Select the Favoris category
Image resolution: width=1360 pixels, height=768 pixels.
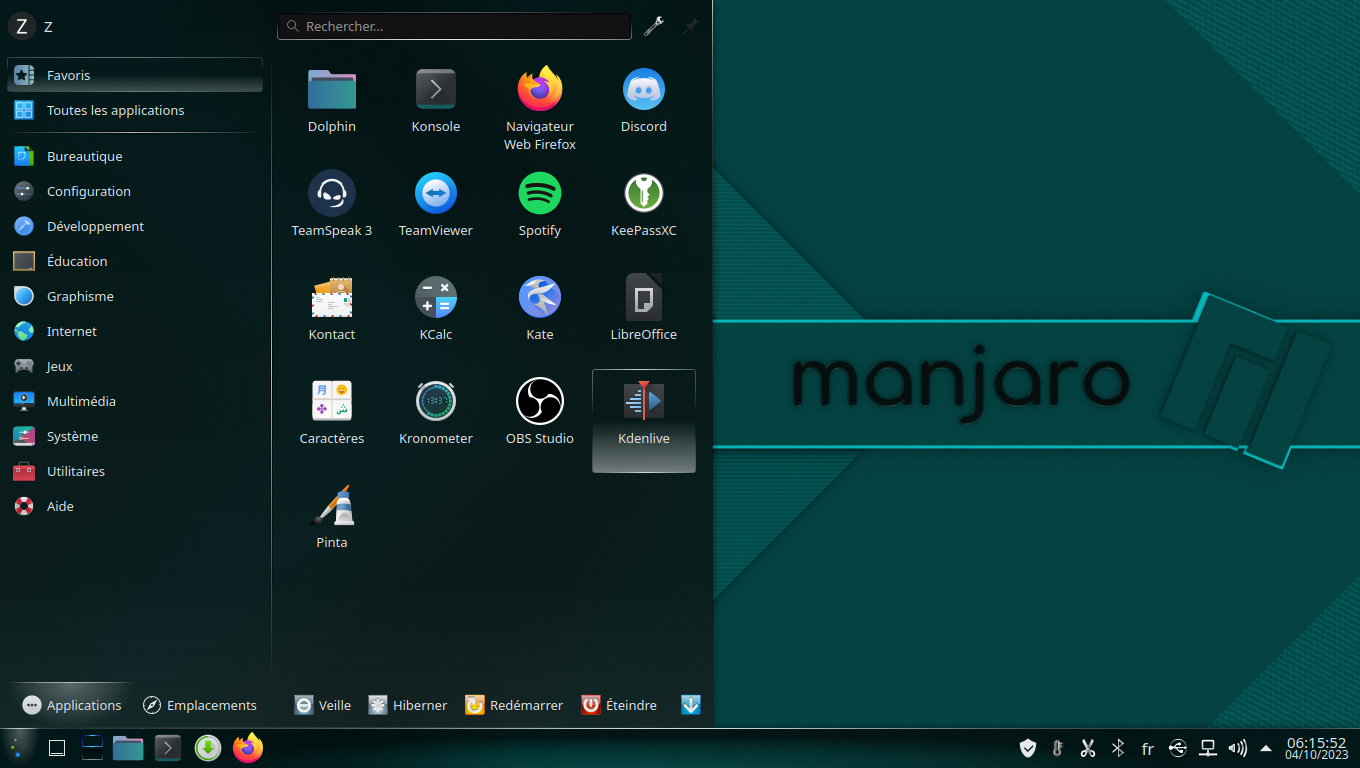[135, 75]
